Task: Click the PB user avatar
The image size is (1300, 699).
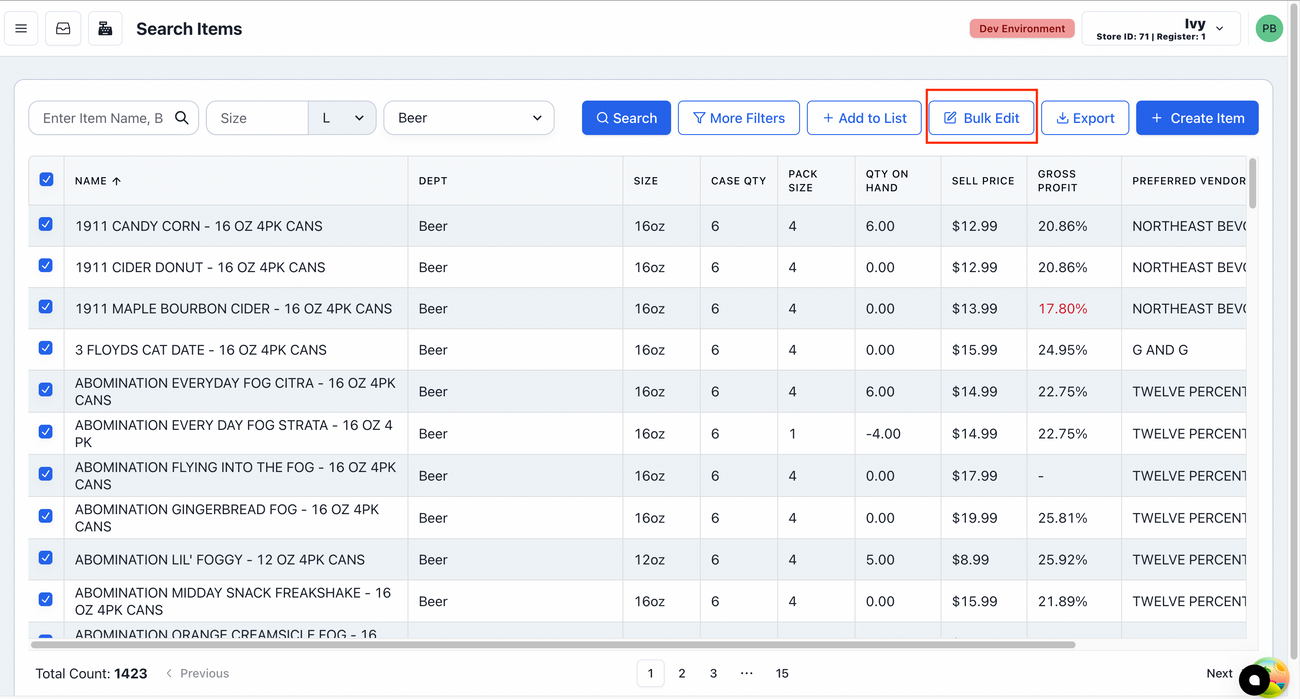Action: tap(1268, 29)
